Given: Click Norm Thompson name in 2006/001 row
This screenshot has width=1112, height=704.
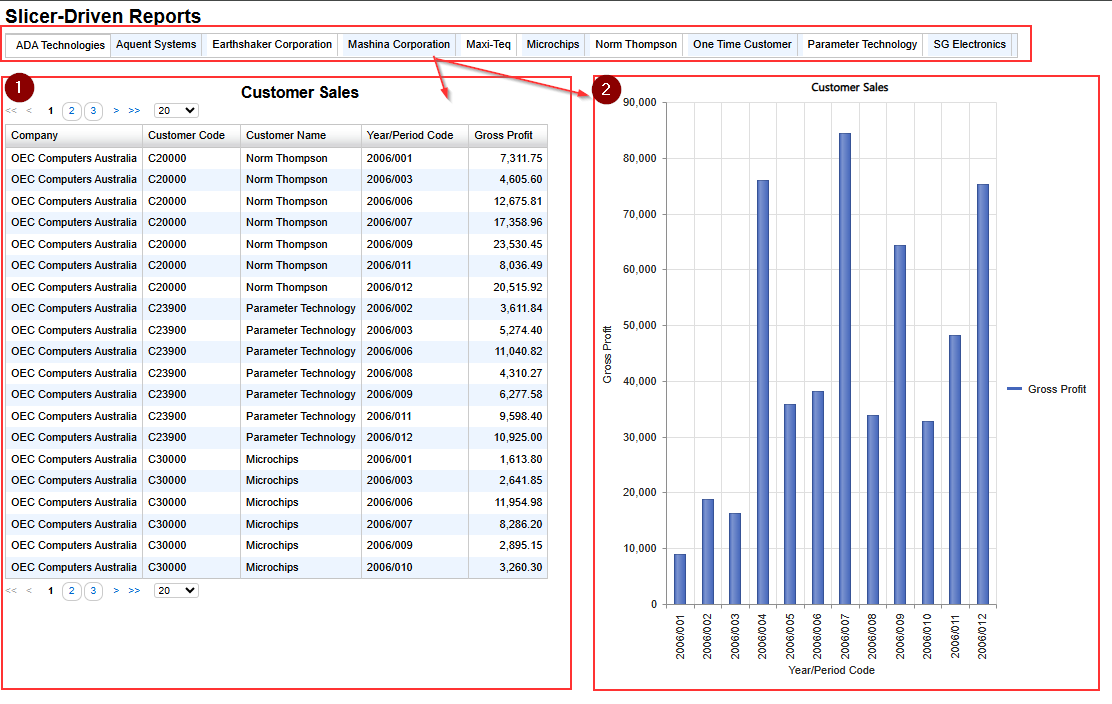Looking at the screenshot, I should click(287, 158).
